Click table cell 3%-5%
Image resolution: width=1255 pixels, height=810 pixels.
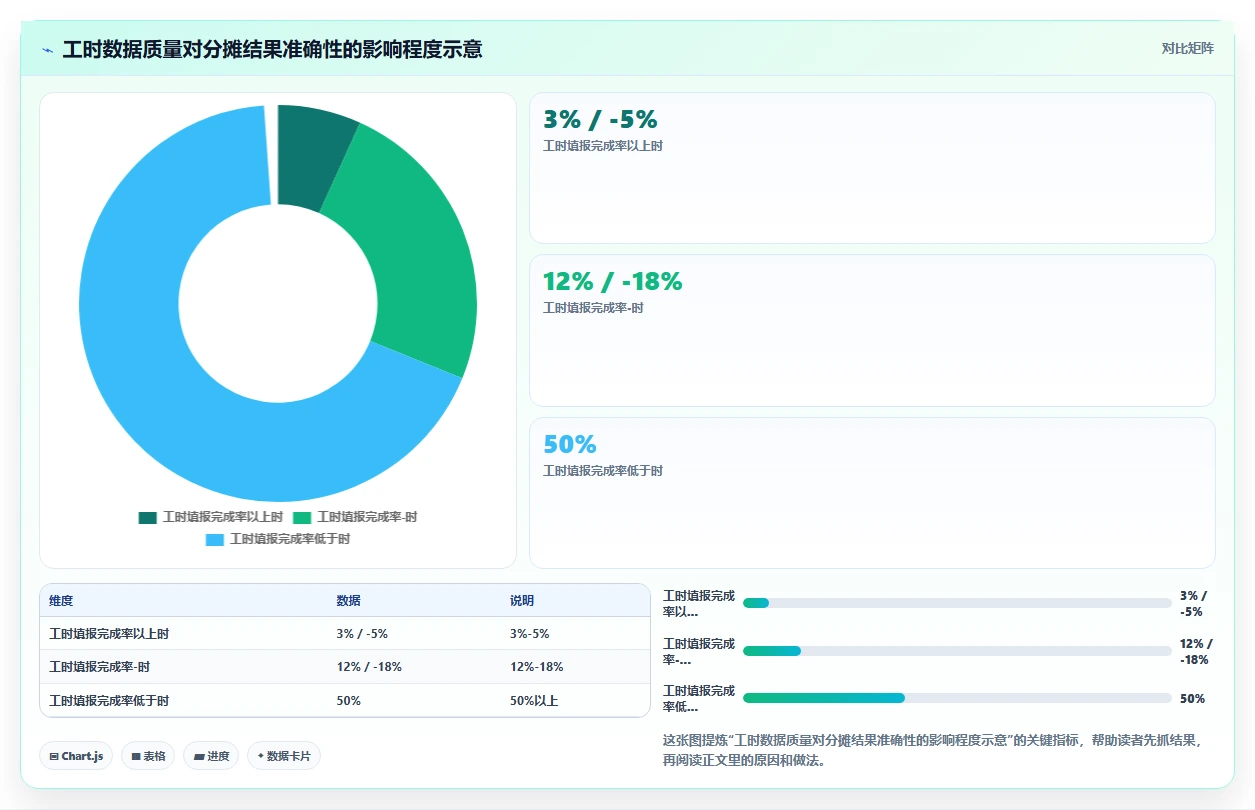tap(575, 634)
